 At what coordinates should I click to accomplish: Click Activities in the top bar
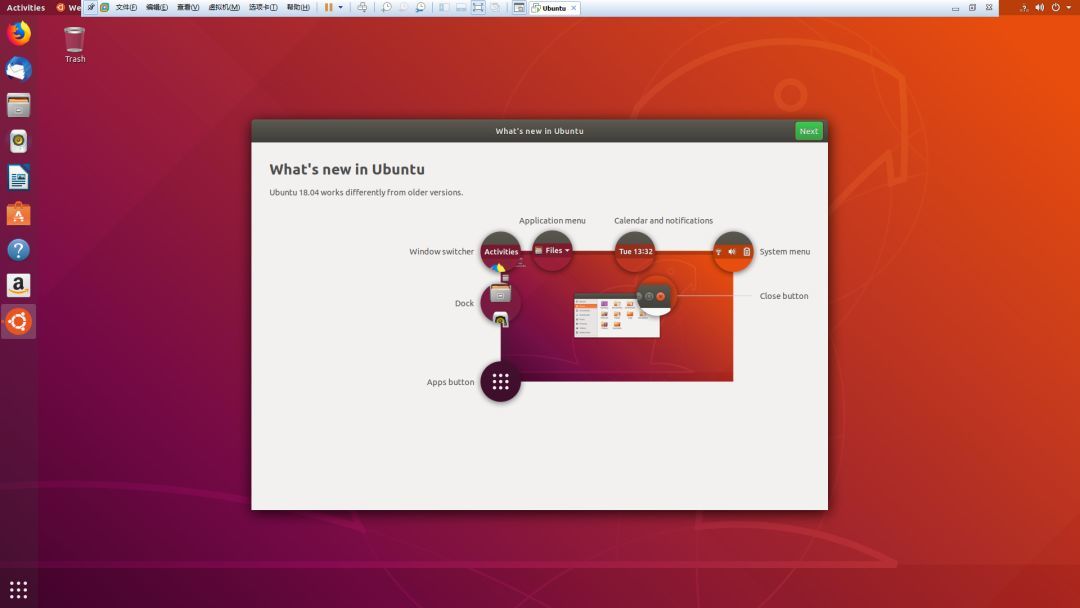pos(26,7)
